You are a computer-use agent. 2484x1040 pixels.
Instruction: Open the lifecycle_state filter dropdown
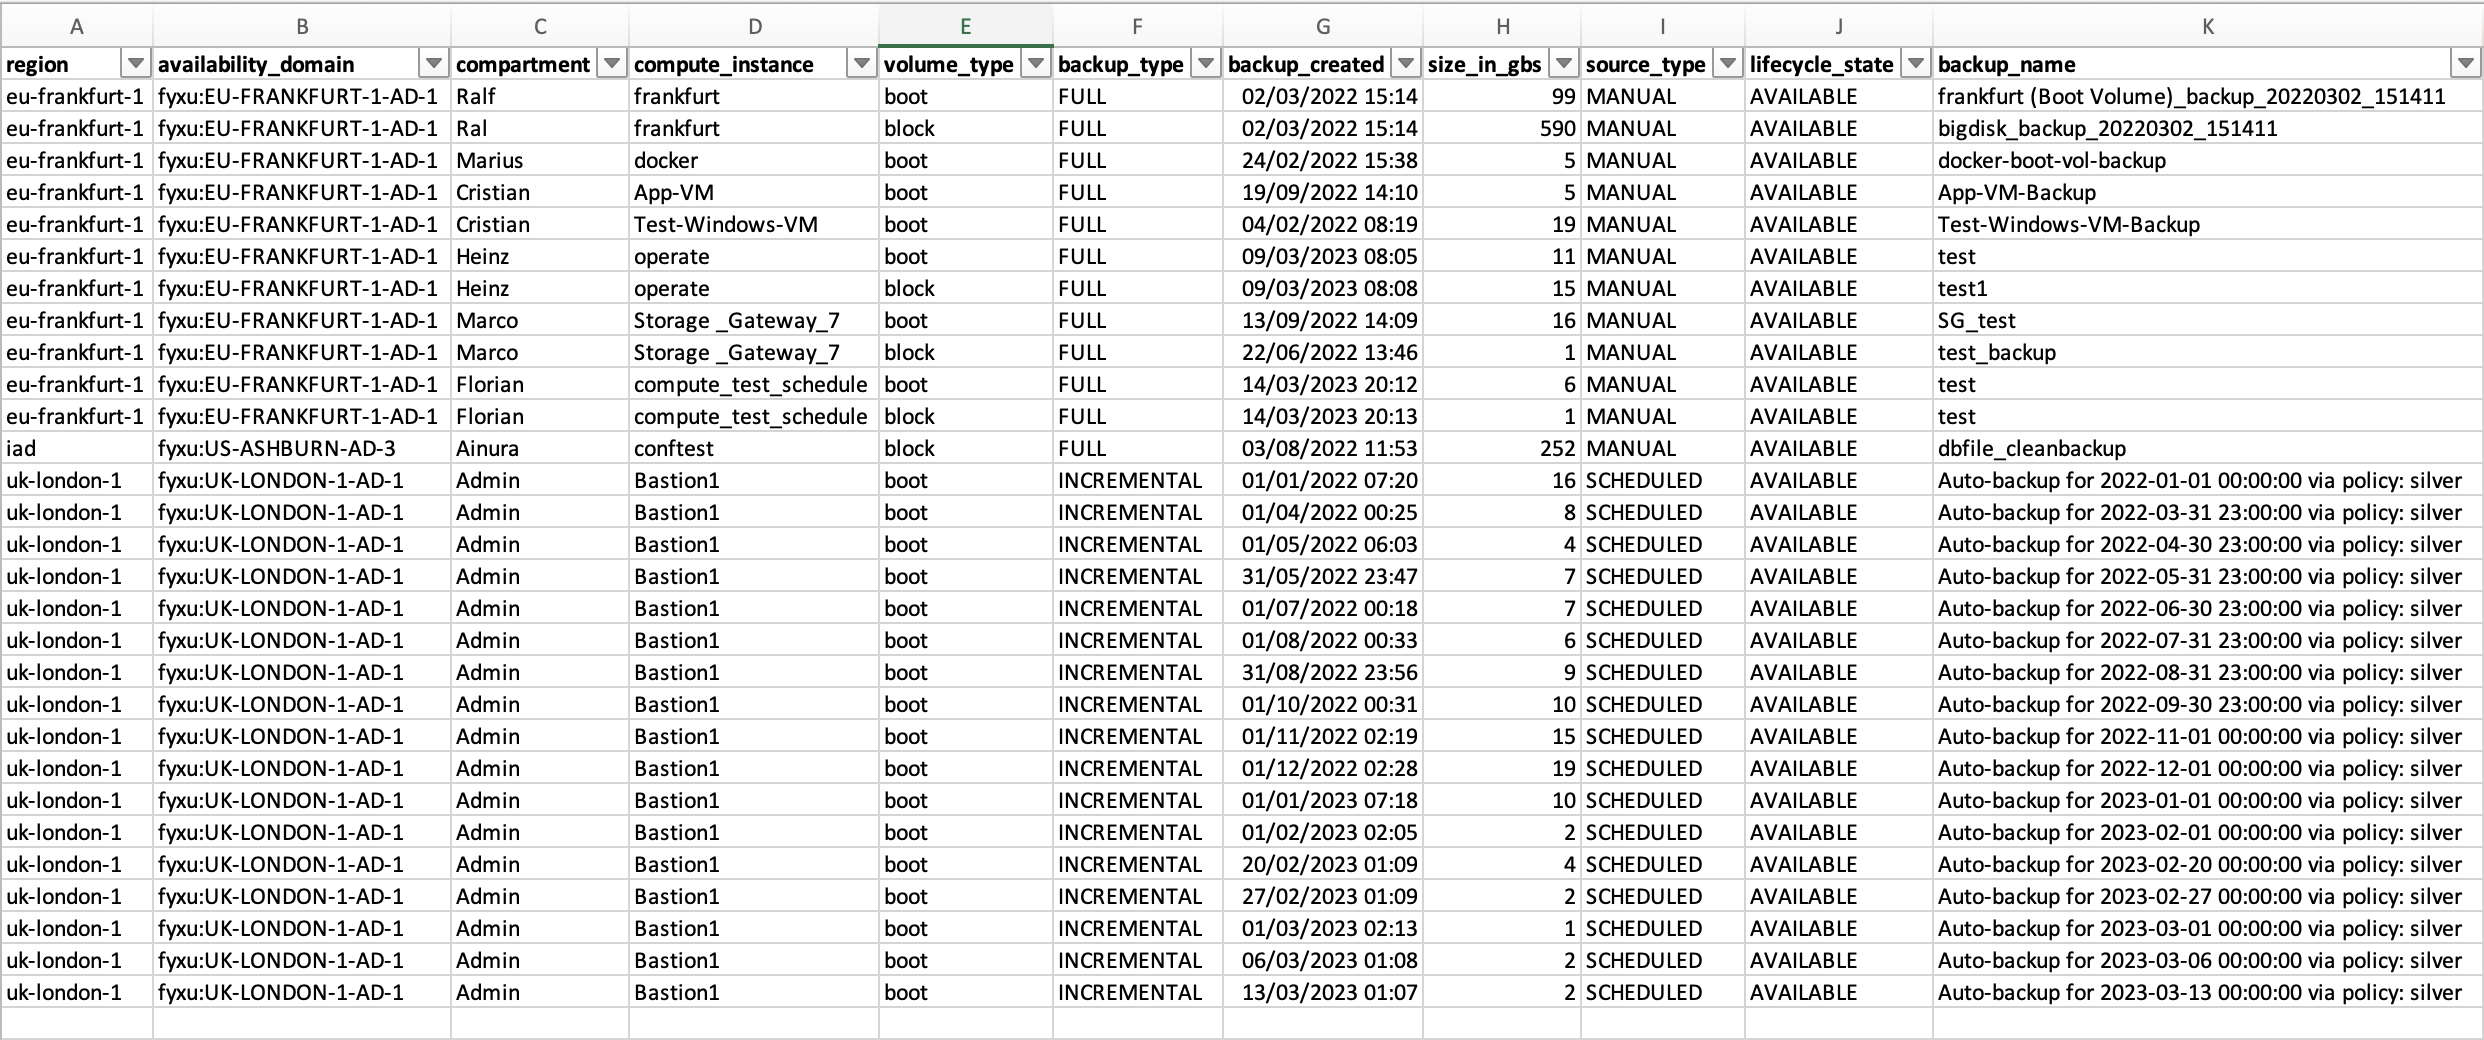coord(1915,64)
